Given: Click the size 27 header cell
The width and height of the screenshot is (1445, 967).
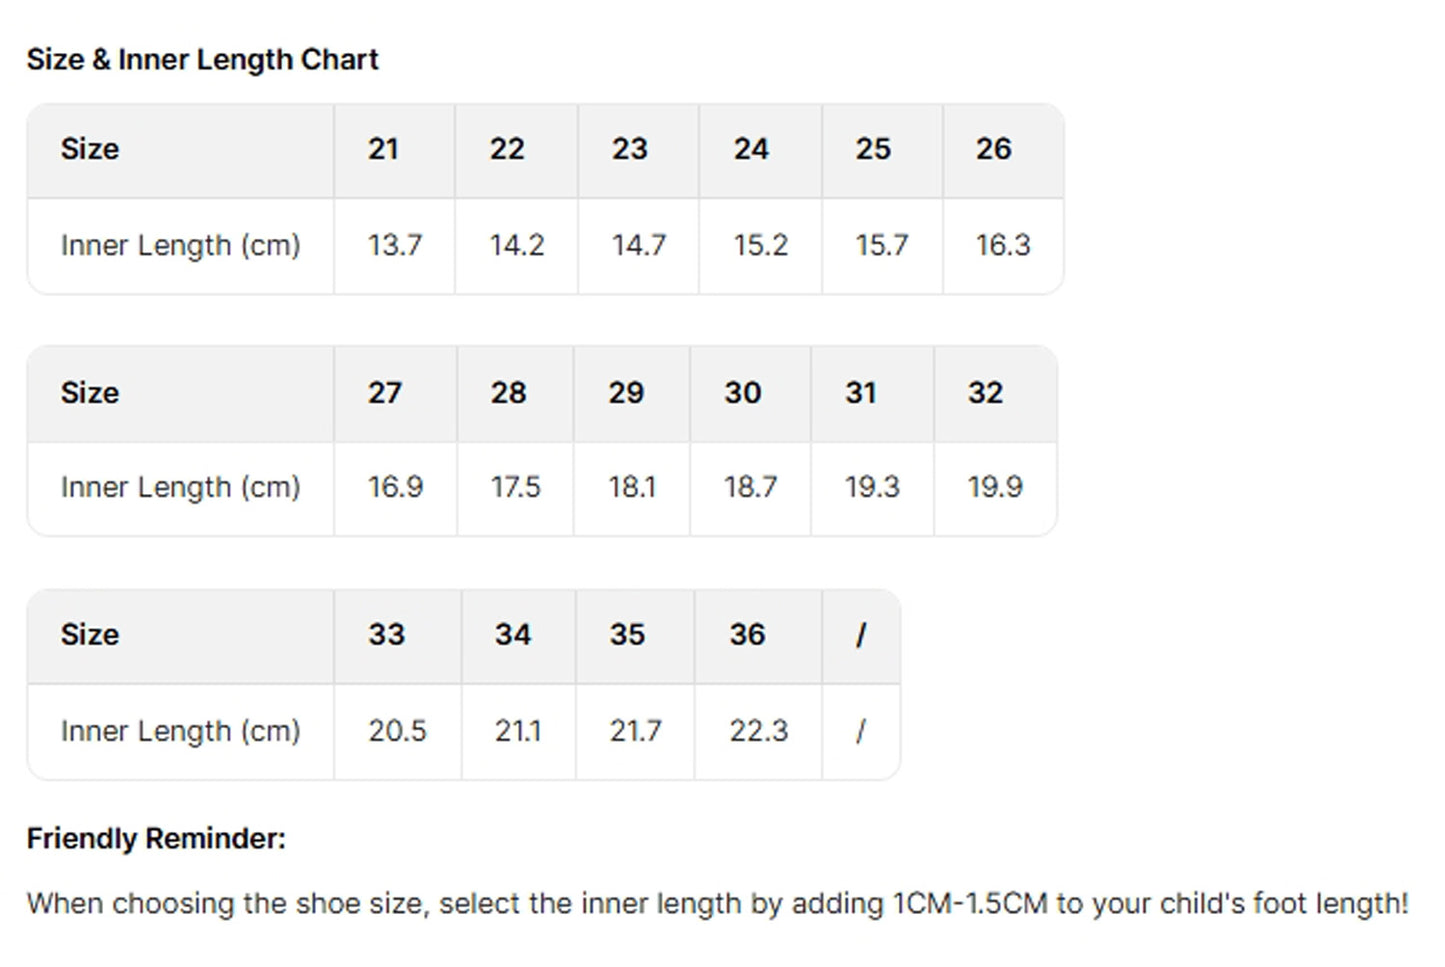Looking at the screenshot, I should (x=385, y=393).
